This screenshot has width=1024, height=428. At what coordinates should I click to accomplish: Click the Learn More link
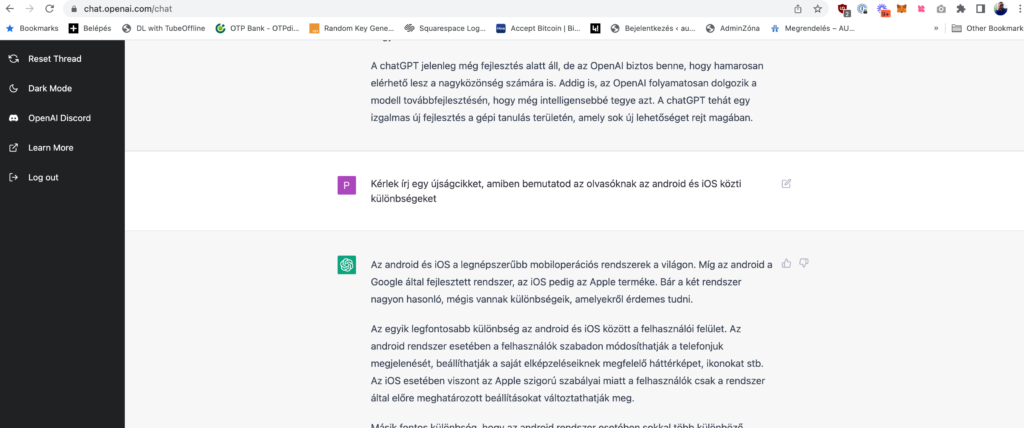pyautogui.click(x=50, y=148)
